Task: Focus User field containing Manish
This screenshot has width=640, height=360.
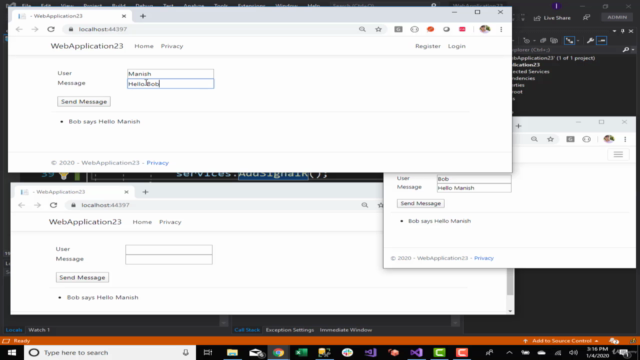Action: click(170, 74)
